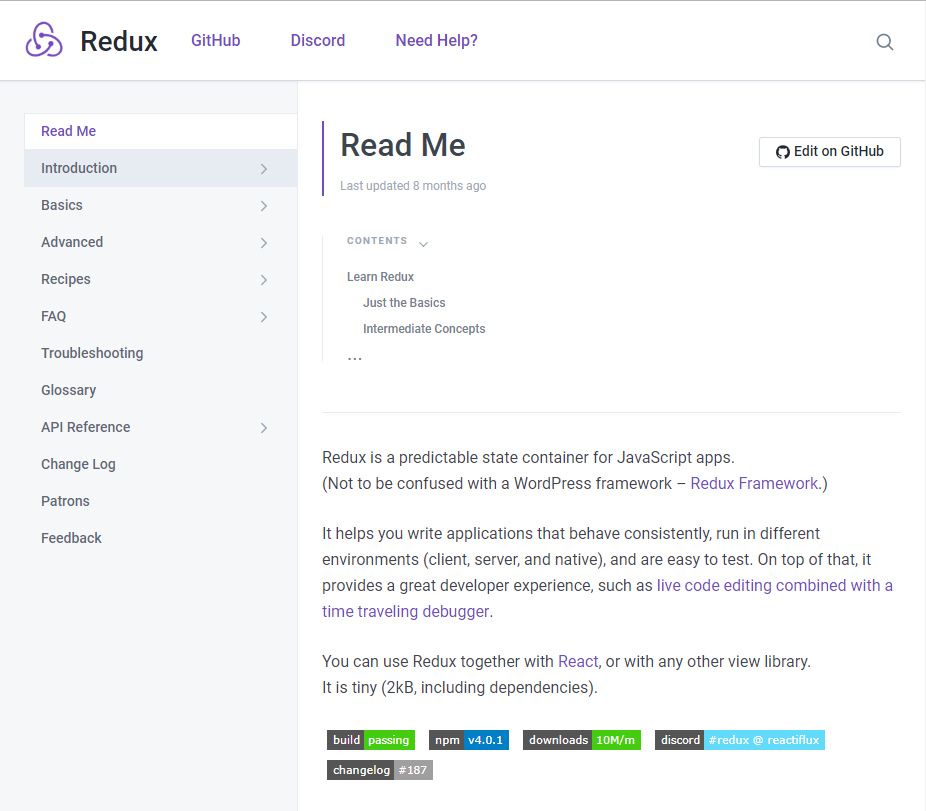Screen dimensions: 926x811
Task: Open Introduction in the sidebar
Action: (x=161, y=168)
